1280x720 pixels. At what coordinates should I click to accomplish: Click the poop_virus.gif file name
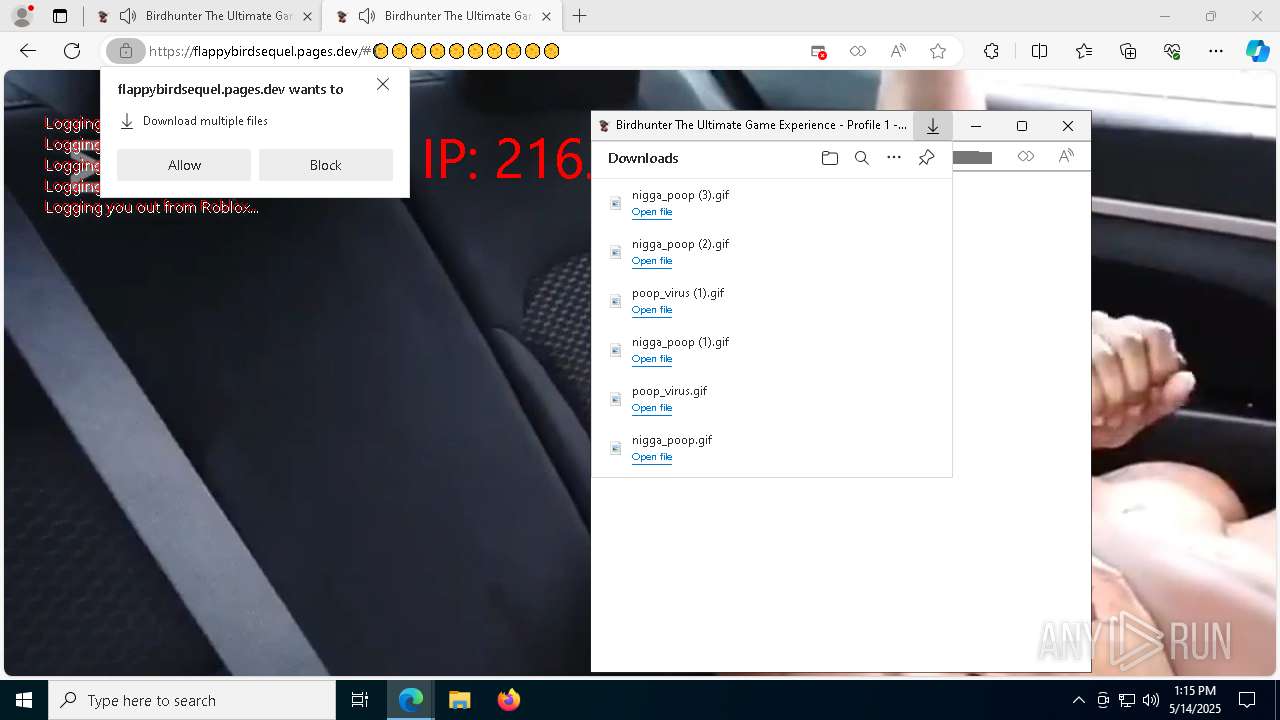click(x=669, y=391)
